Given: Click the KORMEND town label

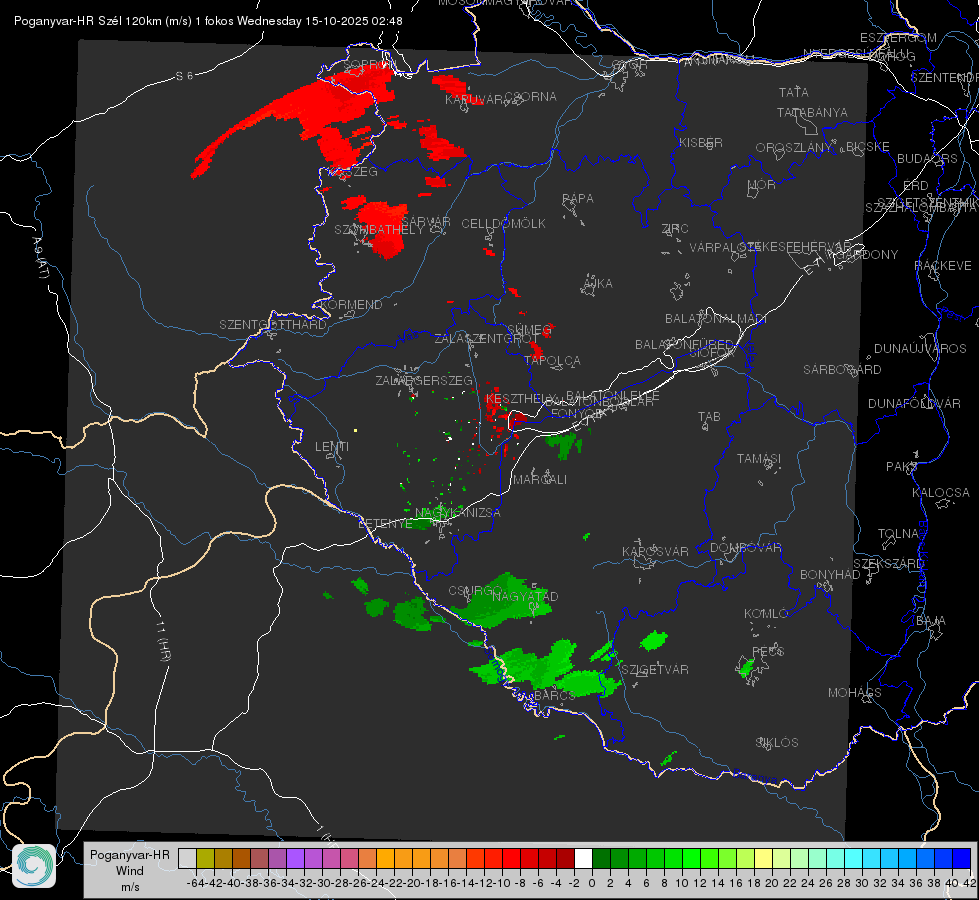Looking at the screenshot, I should (x=350, y=305).
